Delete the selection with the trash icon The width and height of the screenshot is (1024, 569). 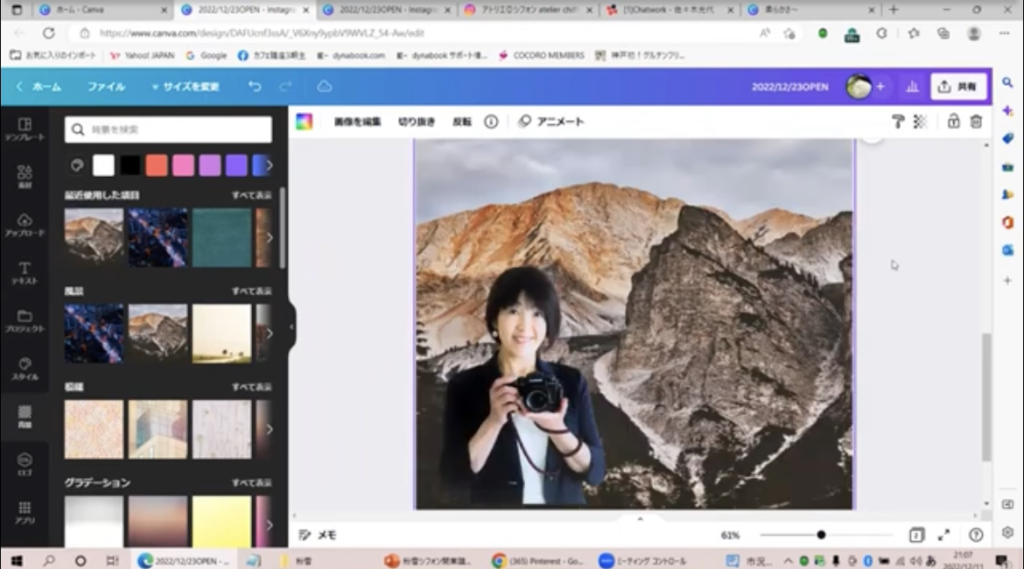pyautogui.click(x=976, y=121)
